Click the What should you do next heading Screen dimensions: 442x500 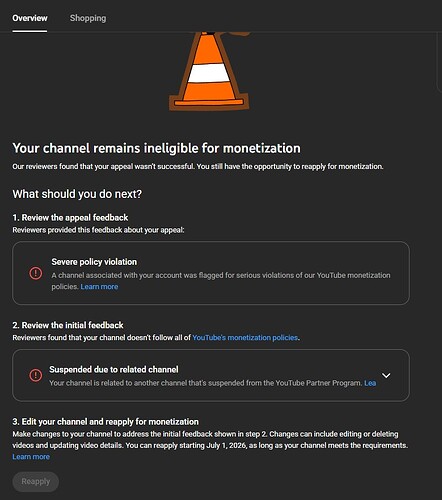coord(77,194)
